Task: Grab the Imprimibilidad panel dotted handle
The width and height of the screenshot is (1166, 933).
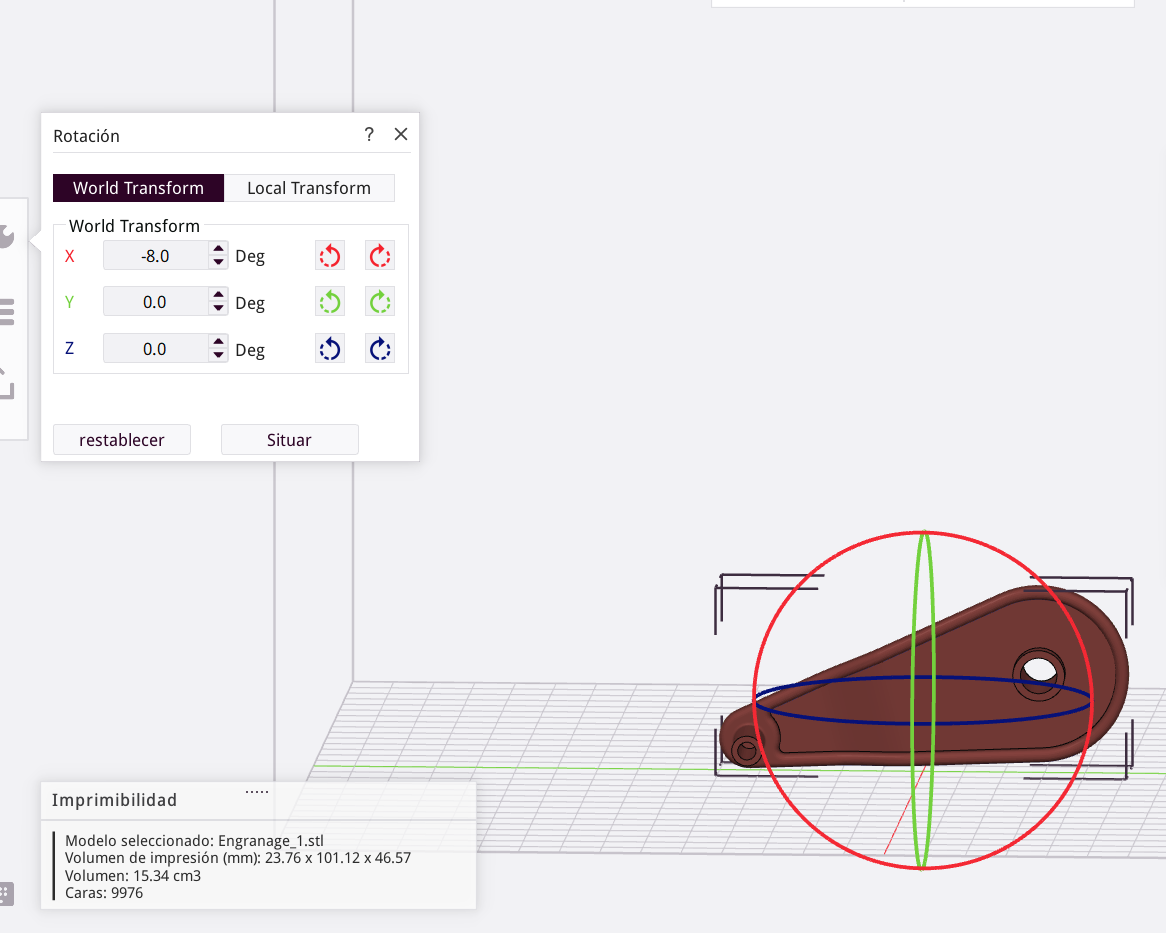Action: 257,791
